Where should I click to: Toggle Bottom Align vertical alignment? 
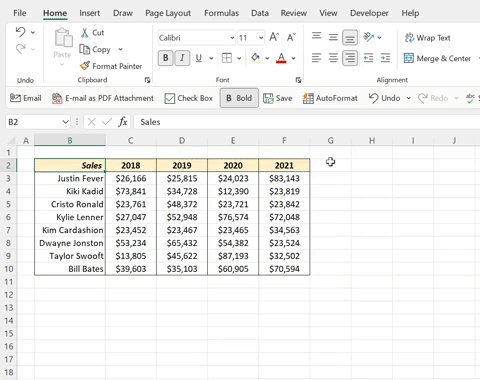click(x=350, y=37)
